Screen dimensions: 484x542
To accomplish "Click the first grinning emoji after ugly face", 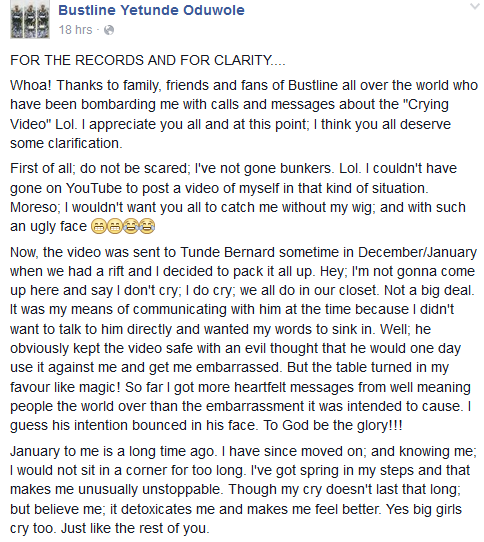I will coord(98,226).
